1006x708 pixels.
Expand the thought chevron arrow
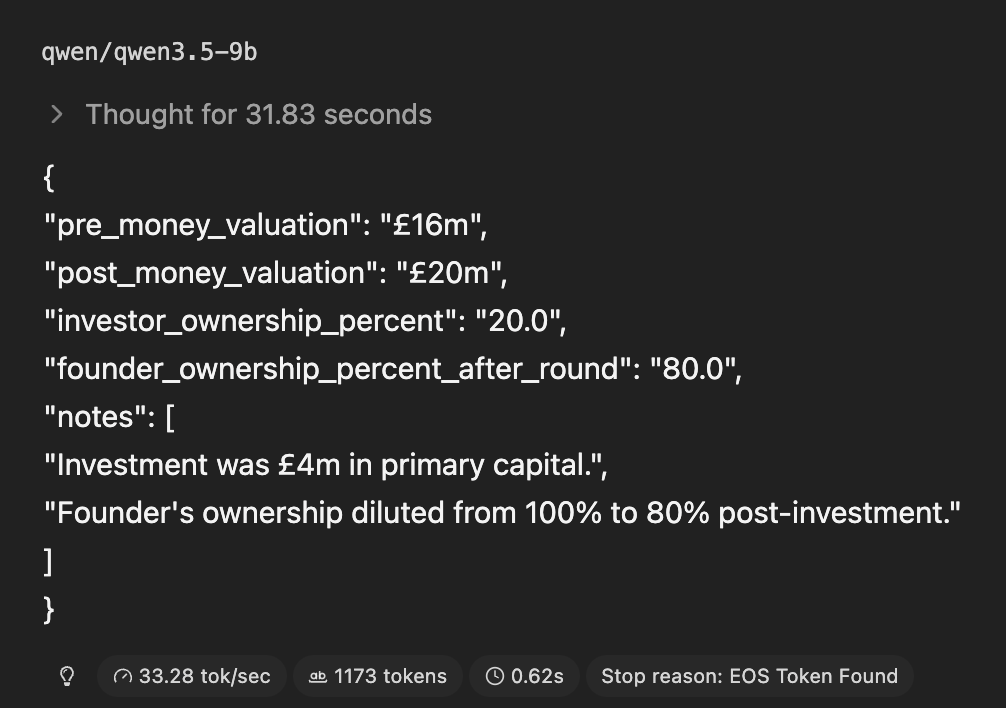pos(57,114)
